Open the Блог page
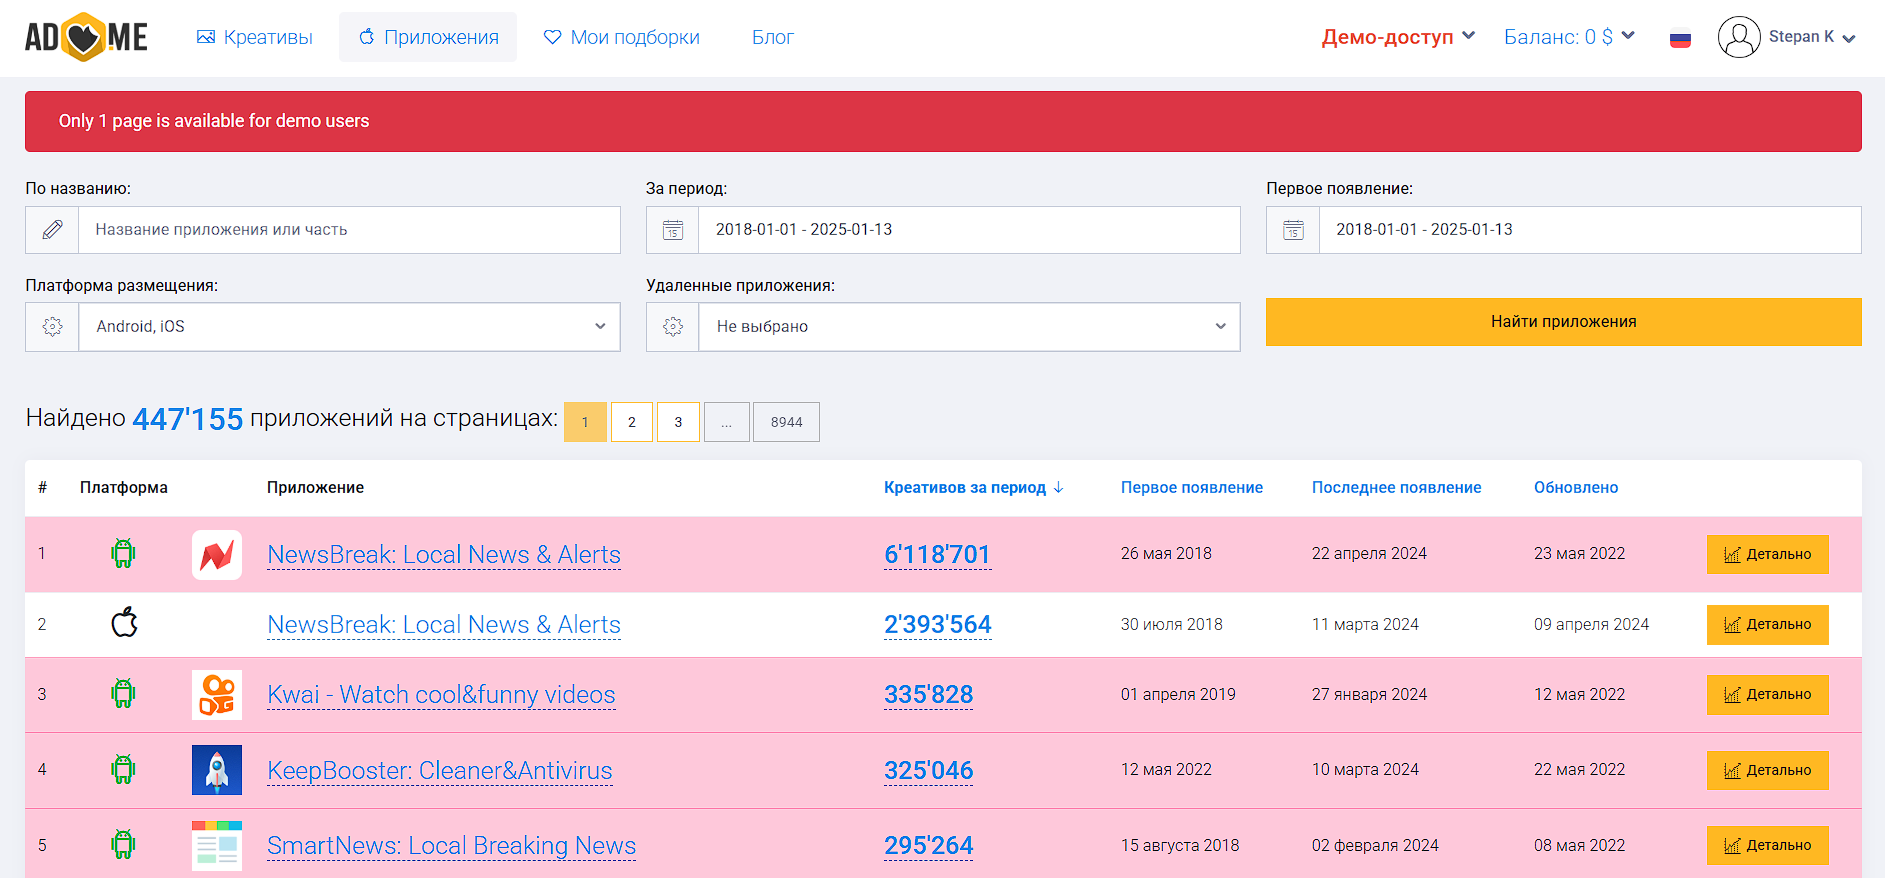Image resolution: width=1885 pixels, height=878 pixels. click(x=772, y=37)
